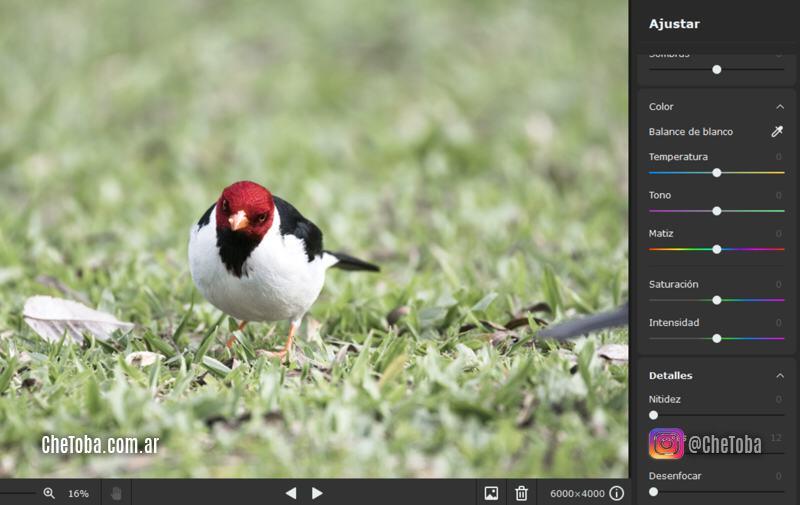The height and width of the screenshot is (505, 800).
Task: Go to the previous image arrow
Action: [290, 493]
